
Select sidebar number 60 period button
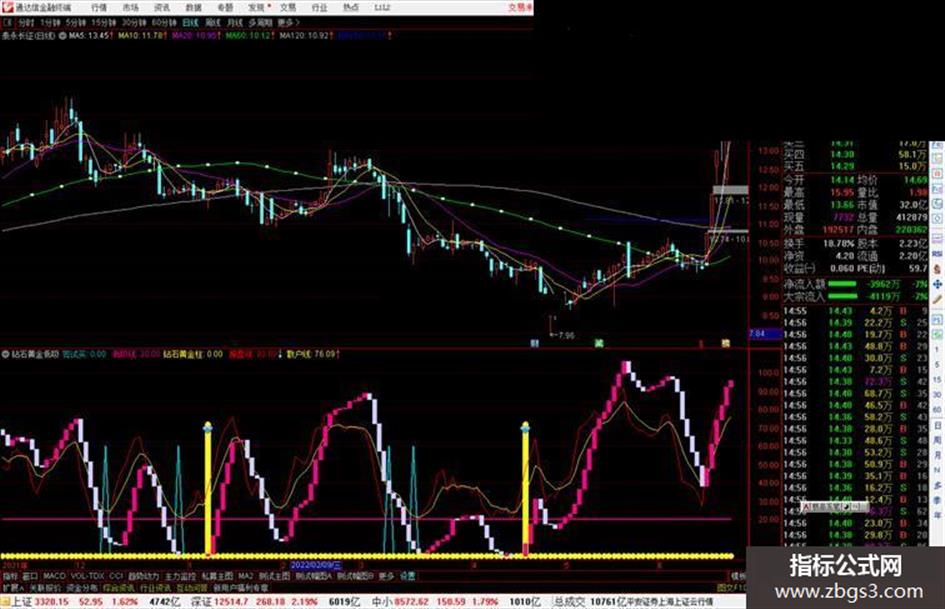point(937,409)
